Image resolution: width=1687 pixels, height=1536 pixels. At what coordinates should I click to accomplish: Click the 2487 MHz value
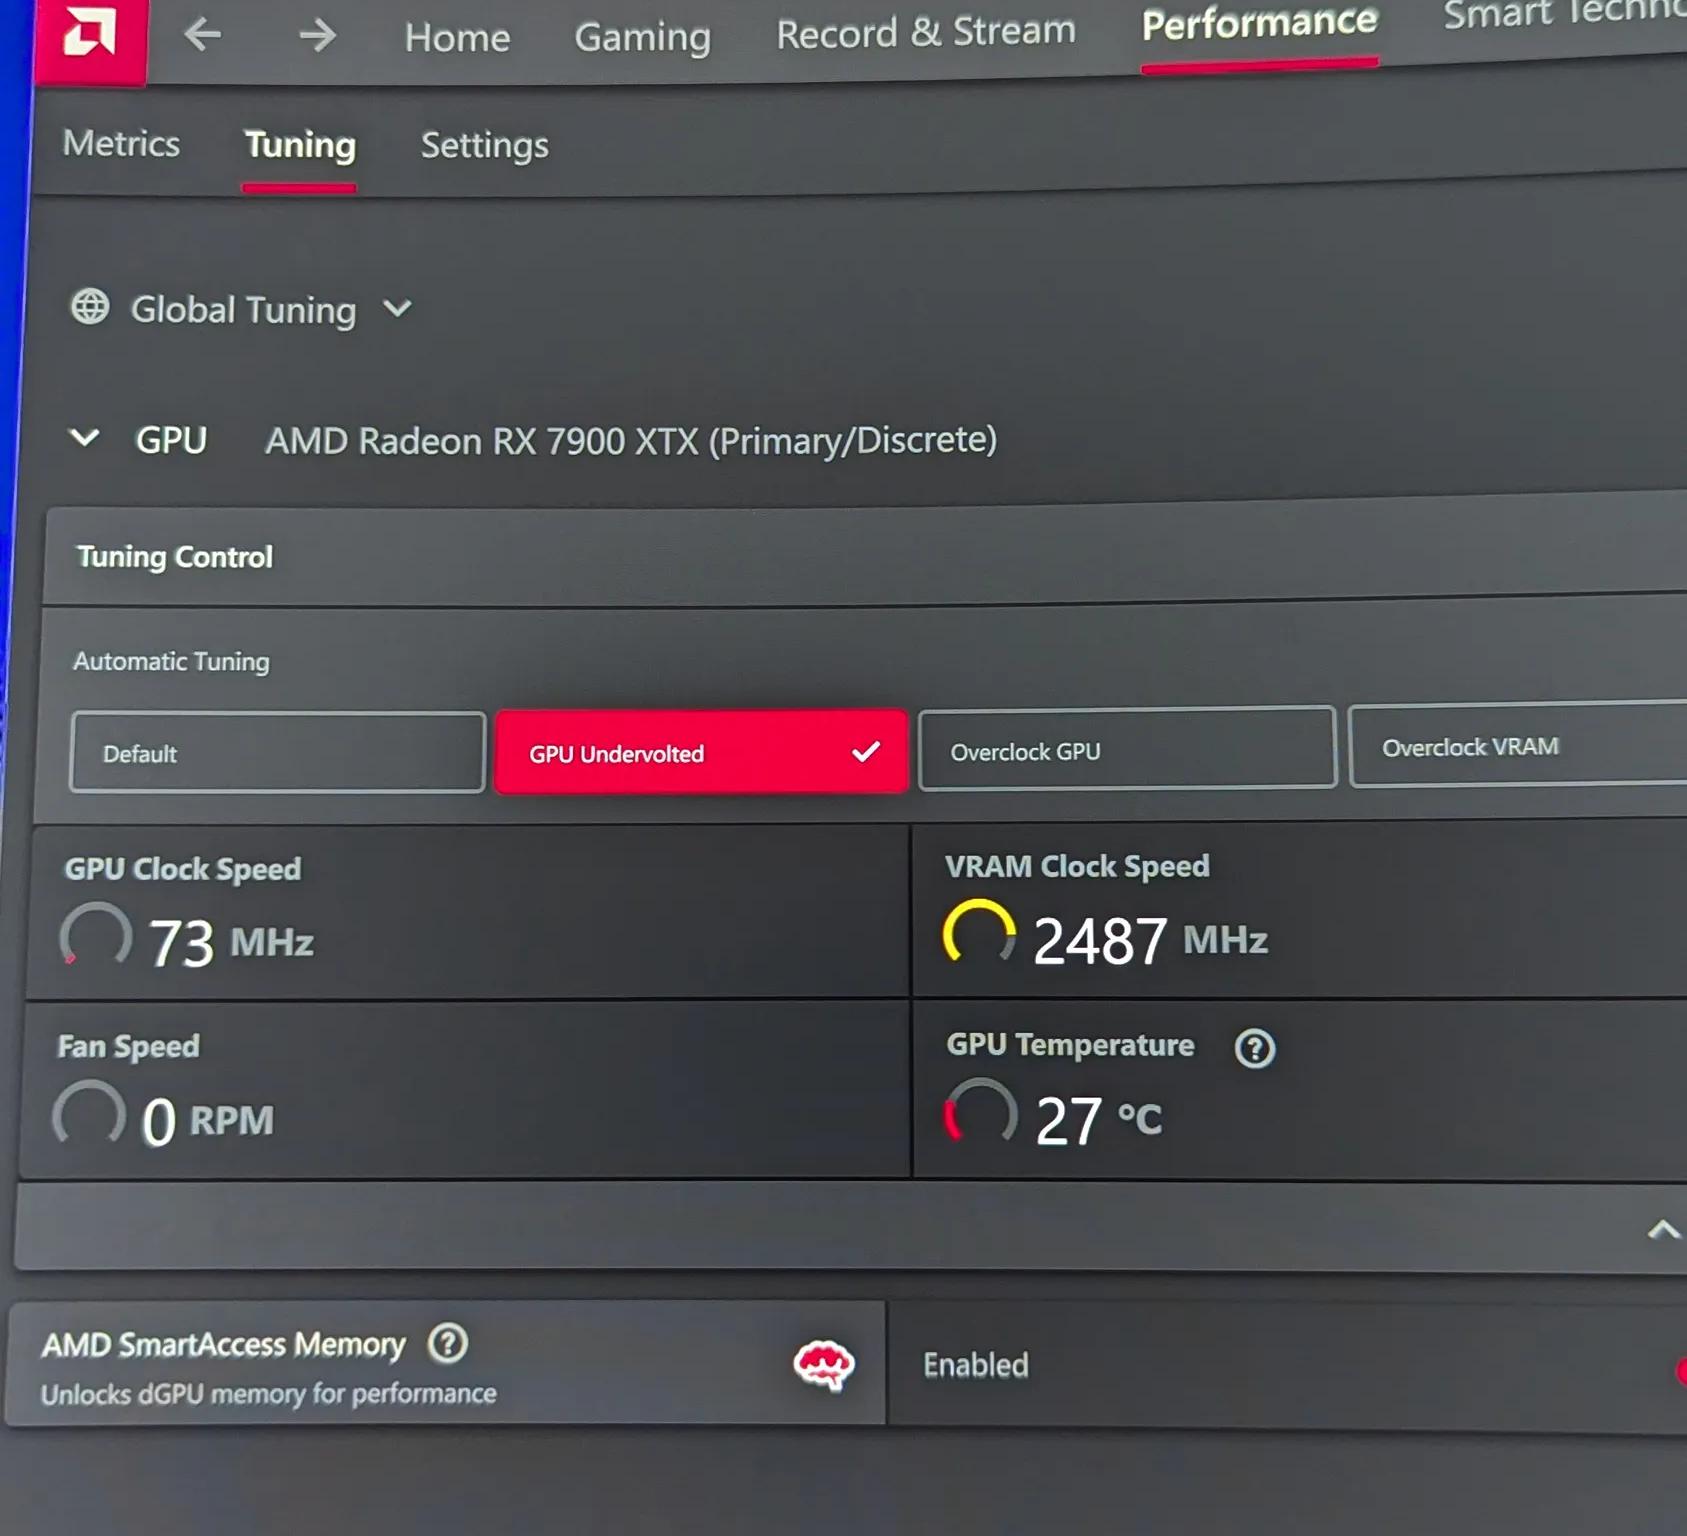point(1150,940)
